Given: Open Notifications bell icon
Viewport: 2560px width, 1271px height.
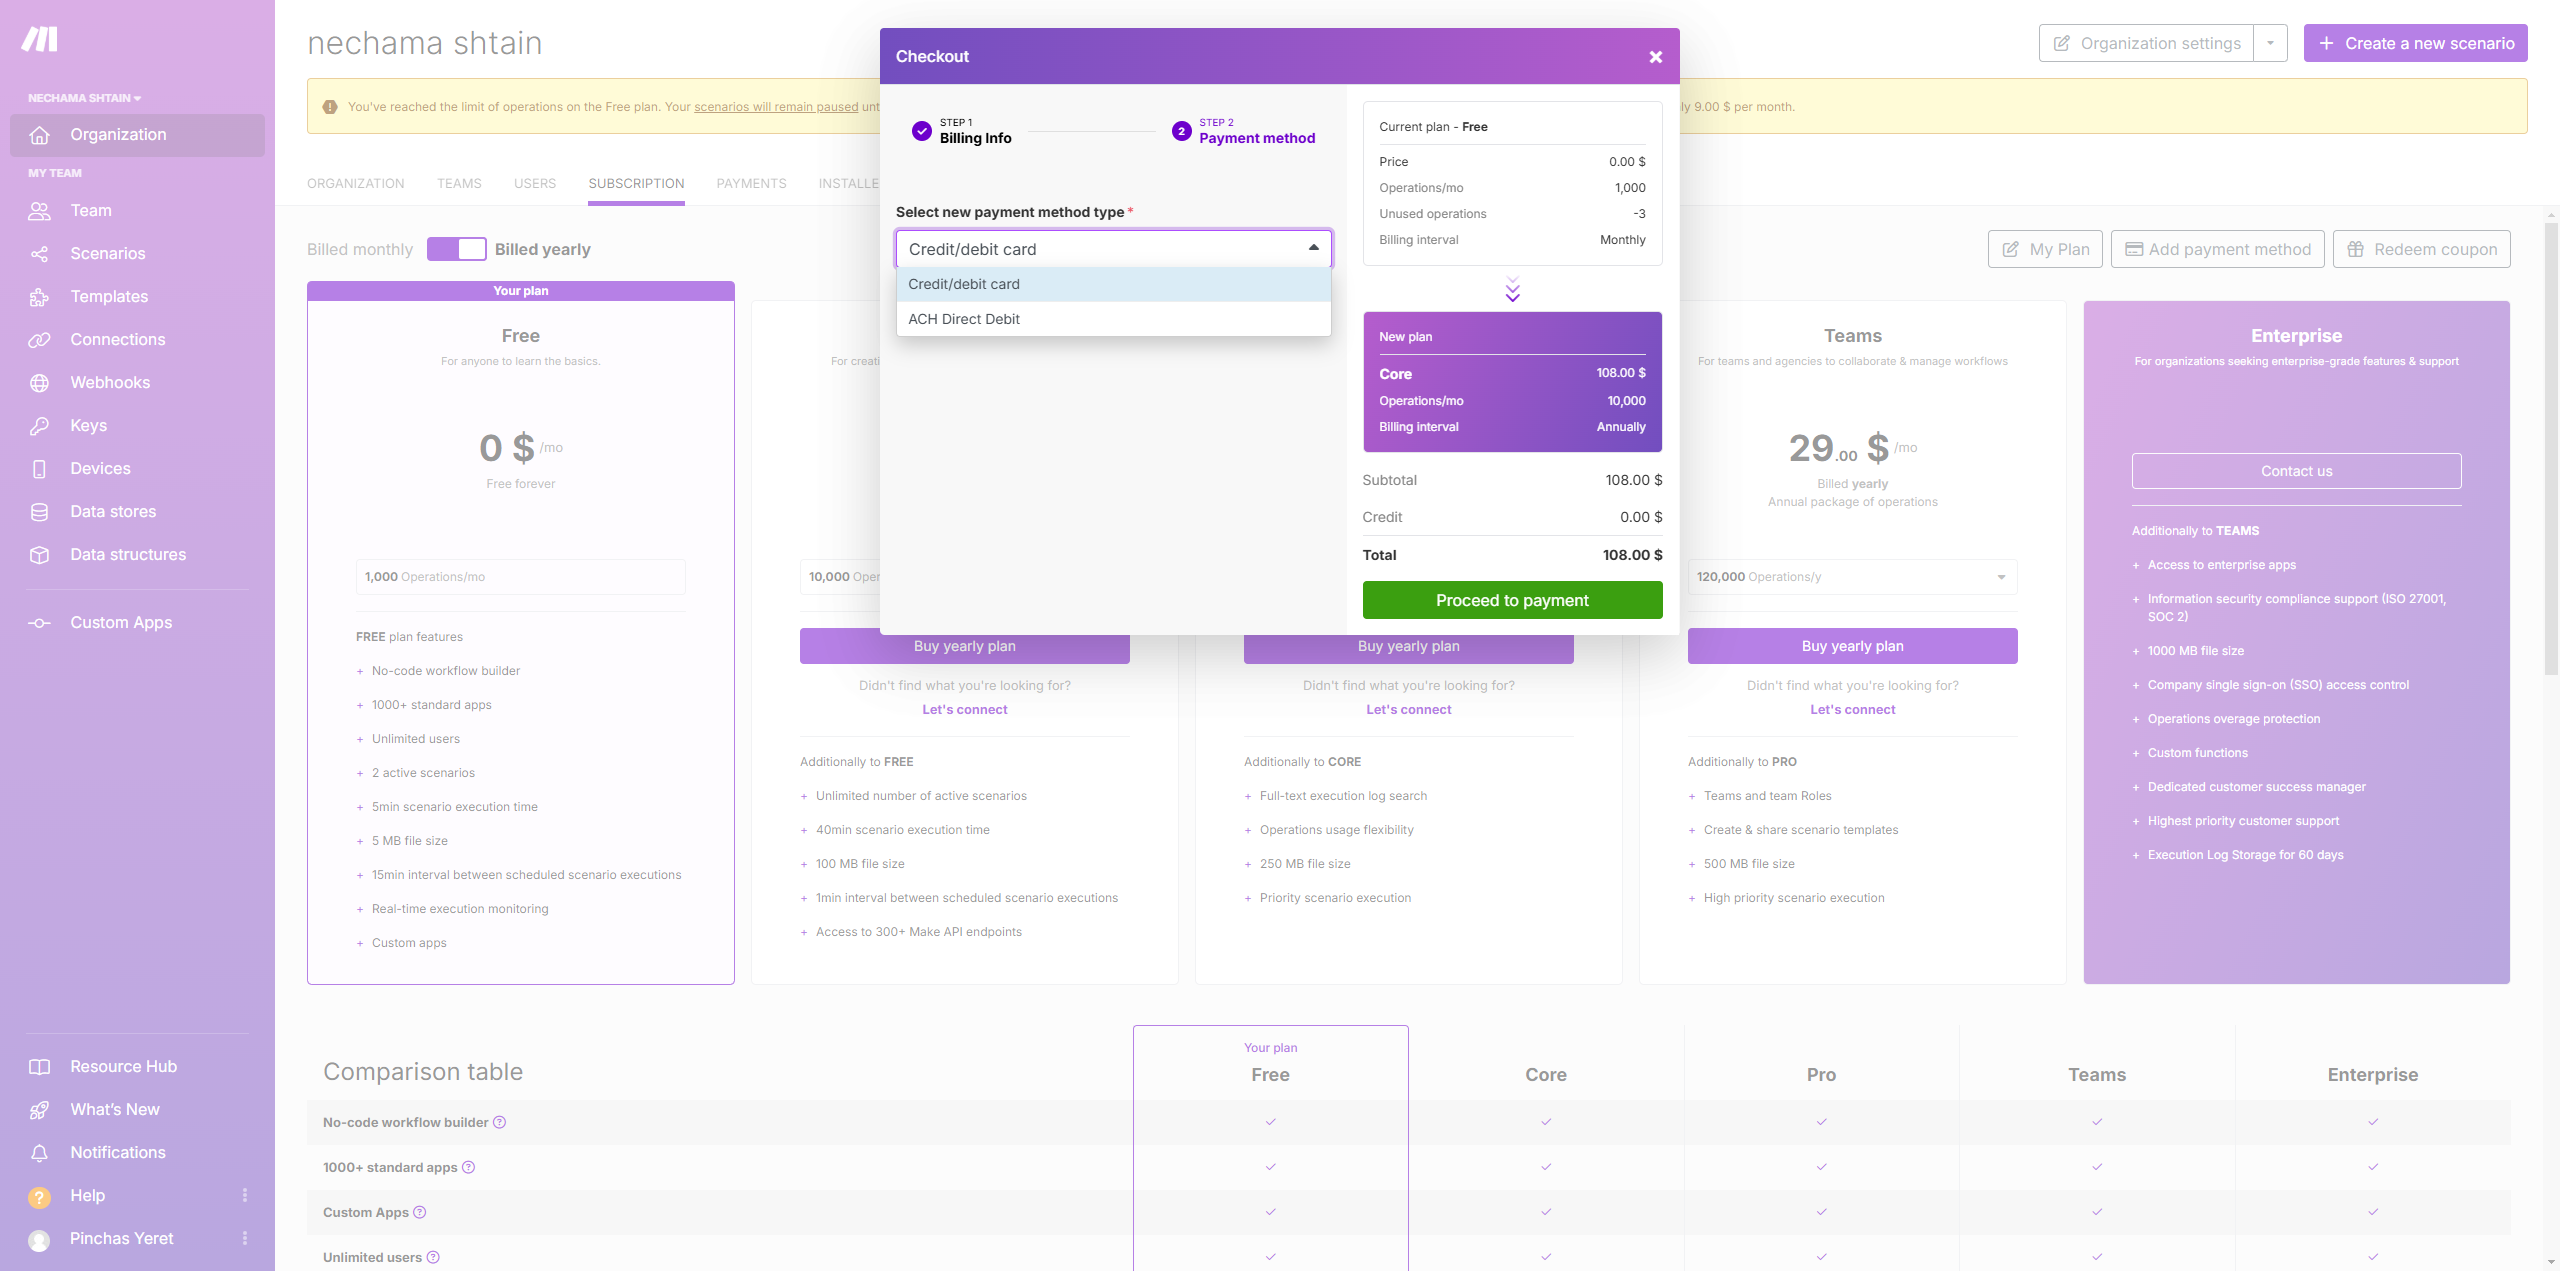Looking at the screenshot, I should (39, 1153).
